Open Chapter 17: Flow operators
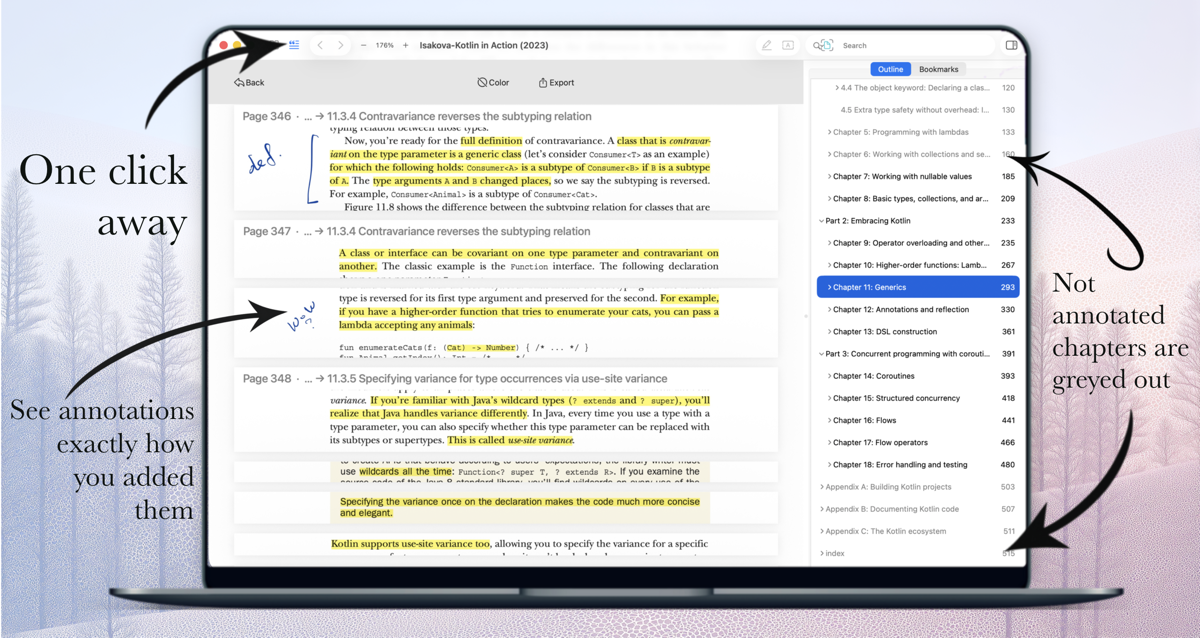Image resolution: width=1200 pixels, height=638 pixels. [918, 442]
